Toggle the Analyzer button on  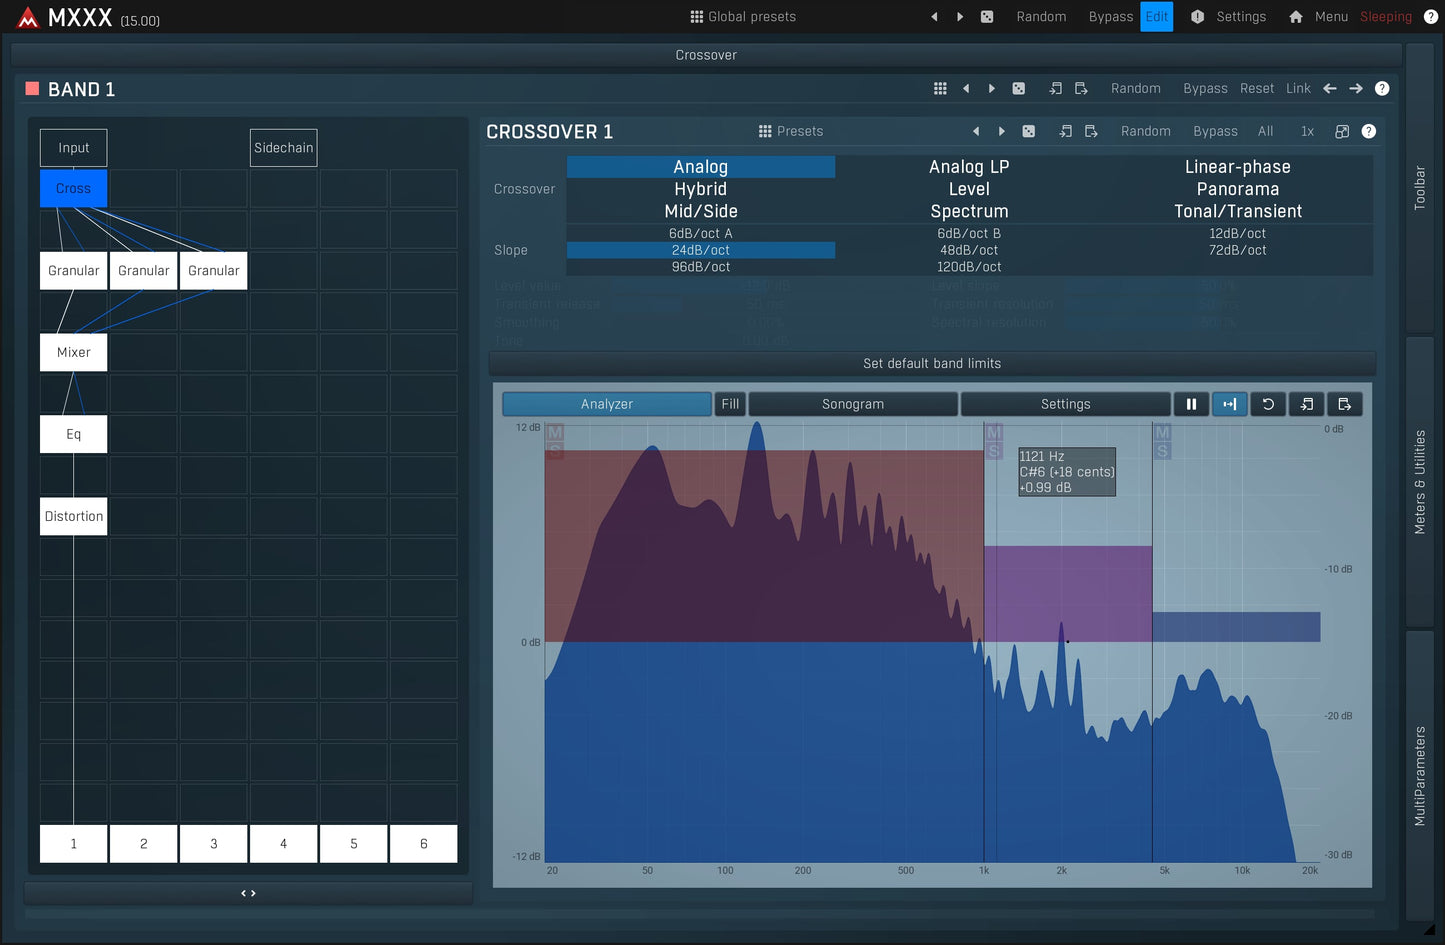coord(607,404)
